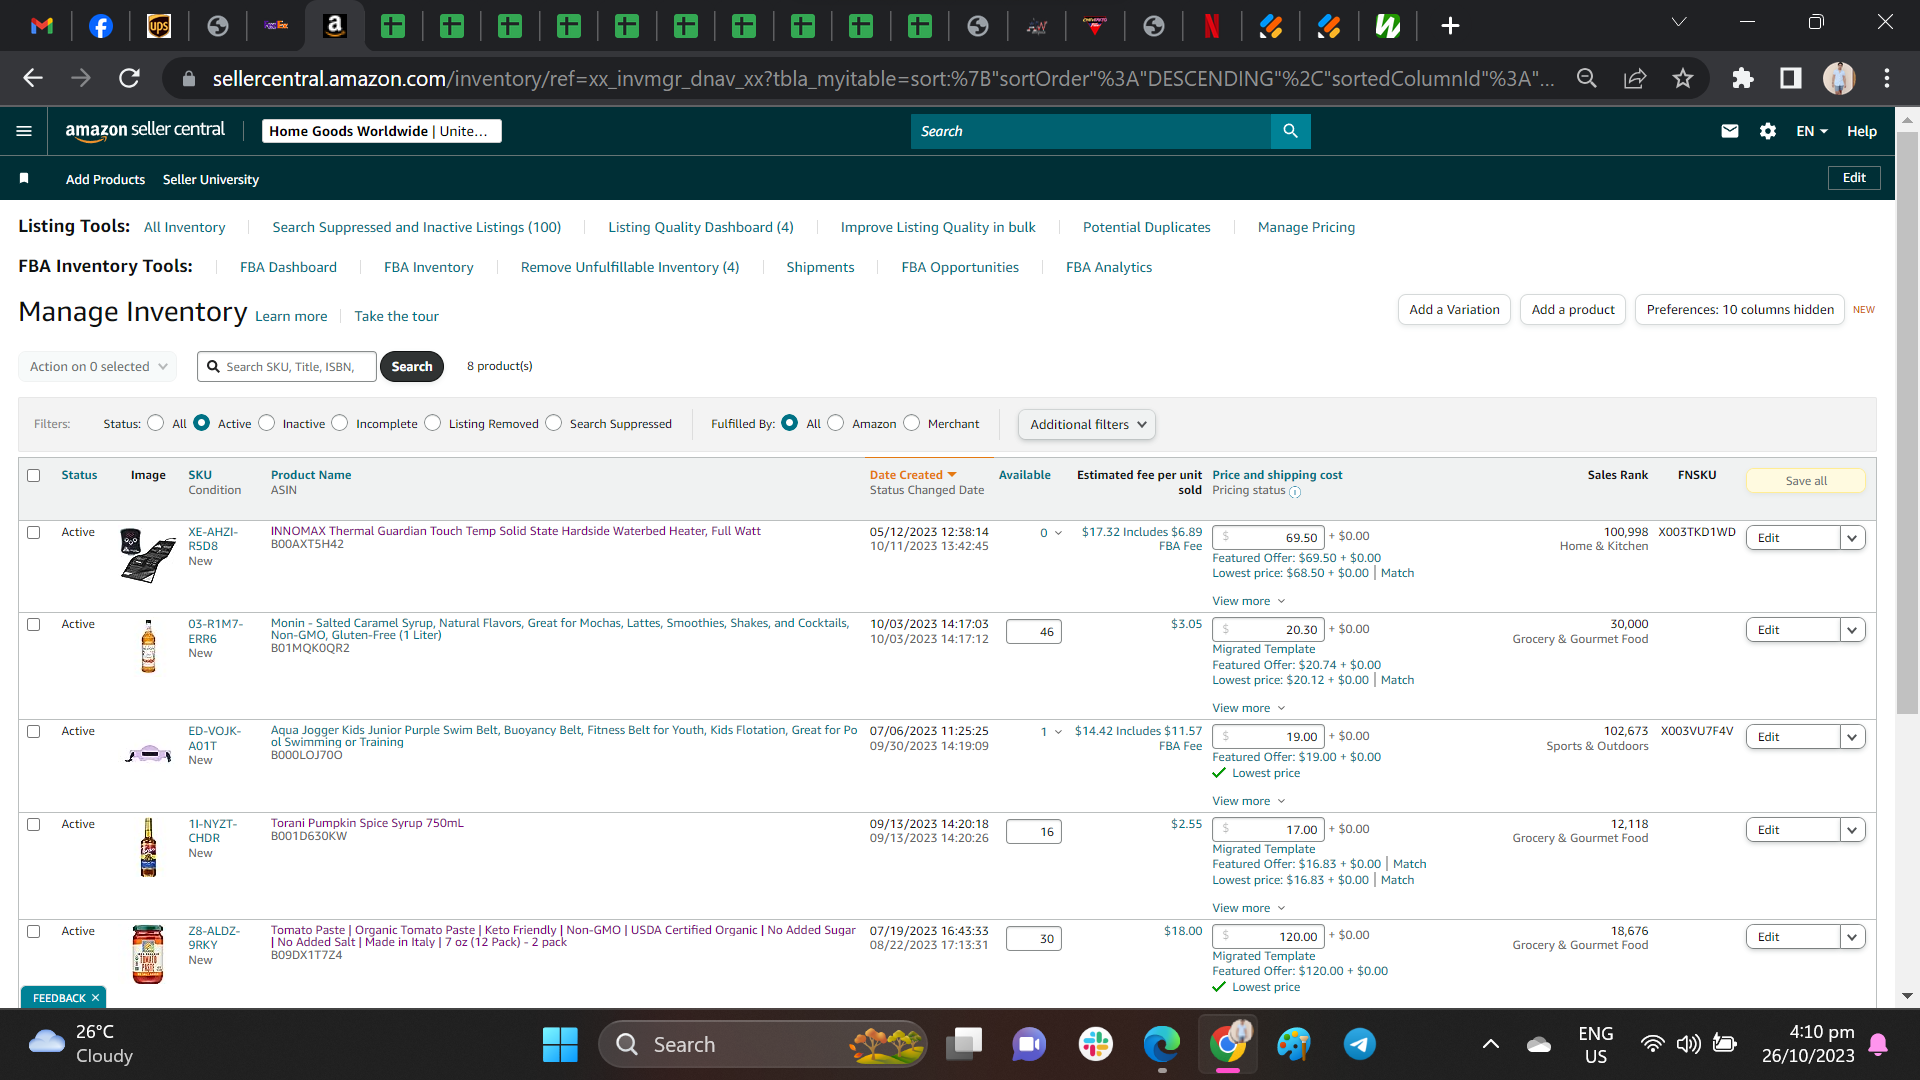
Task: Select Fulfilled By Amazon radio button
Action: (836, 423)
